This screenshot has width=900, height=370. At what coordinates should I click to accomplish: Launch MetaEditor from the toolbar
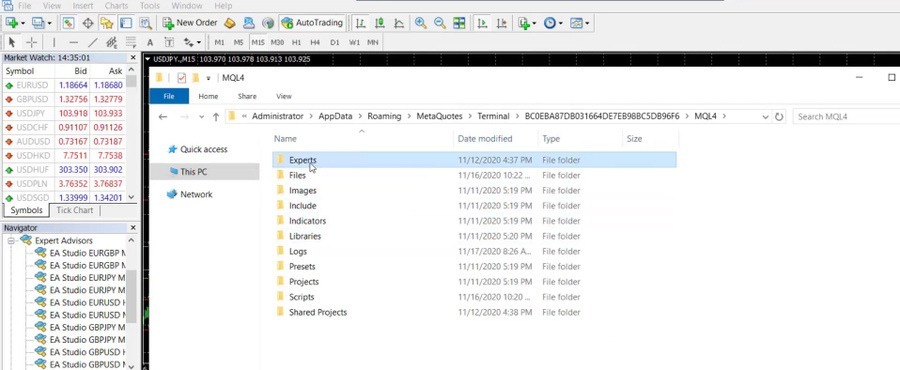point(230,23)
